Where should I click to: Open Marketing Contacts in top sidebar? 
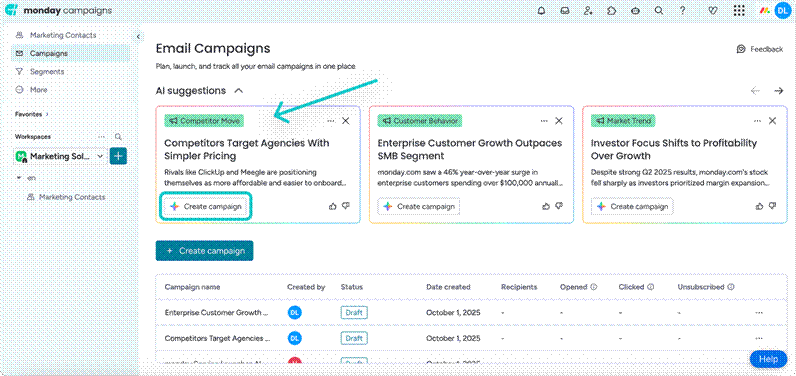62,35
